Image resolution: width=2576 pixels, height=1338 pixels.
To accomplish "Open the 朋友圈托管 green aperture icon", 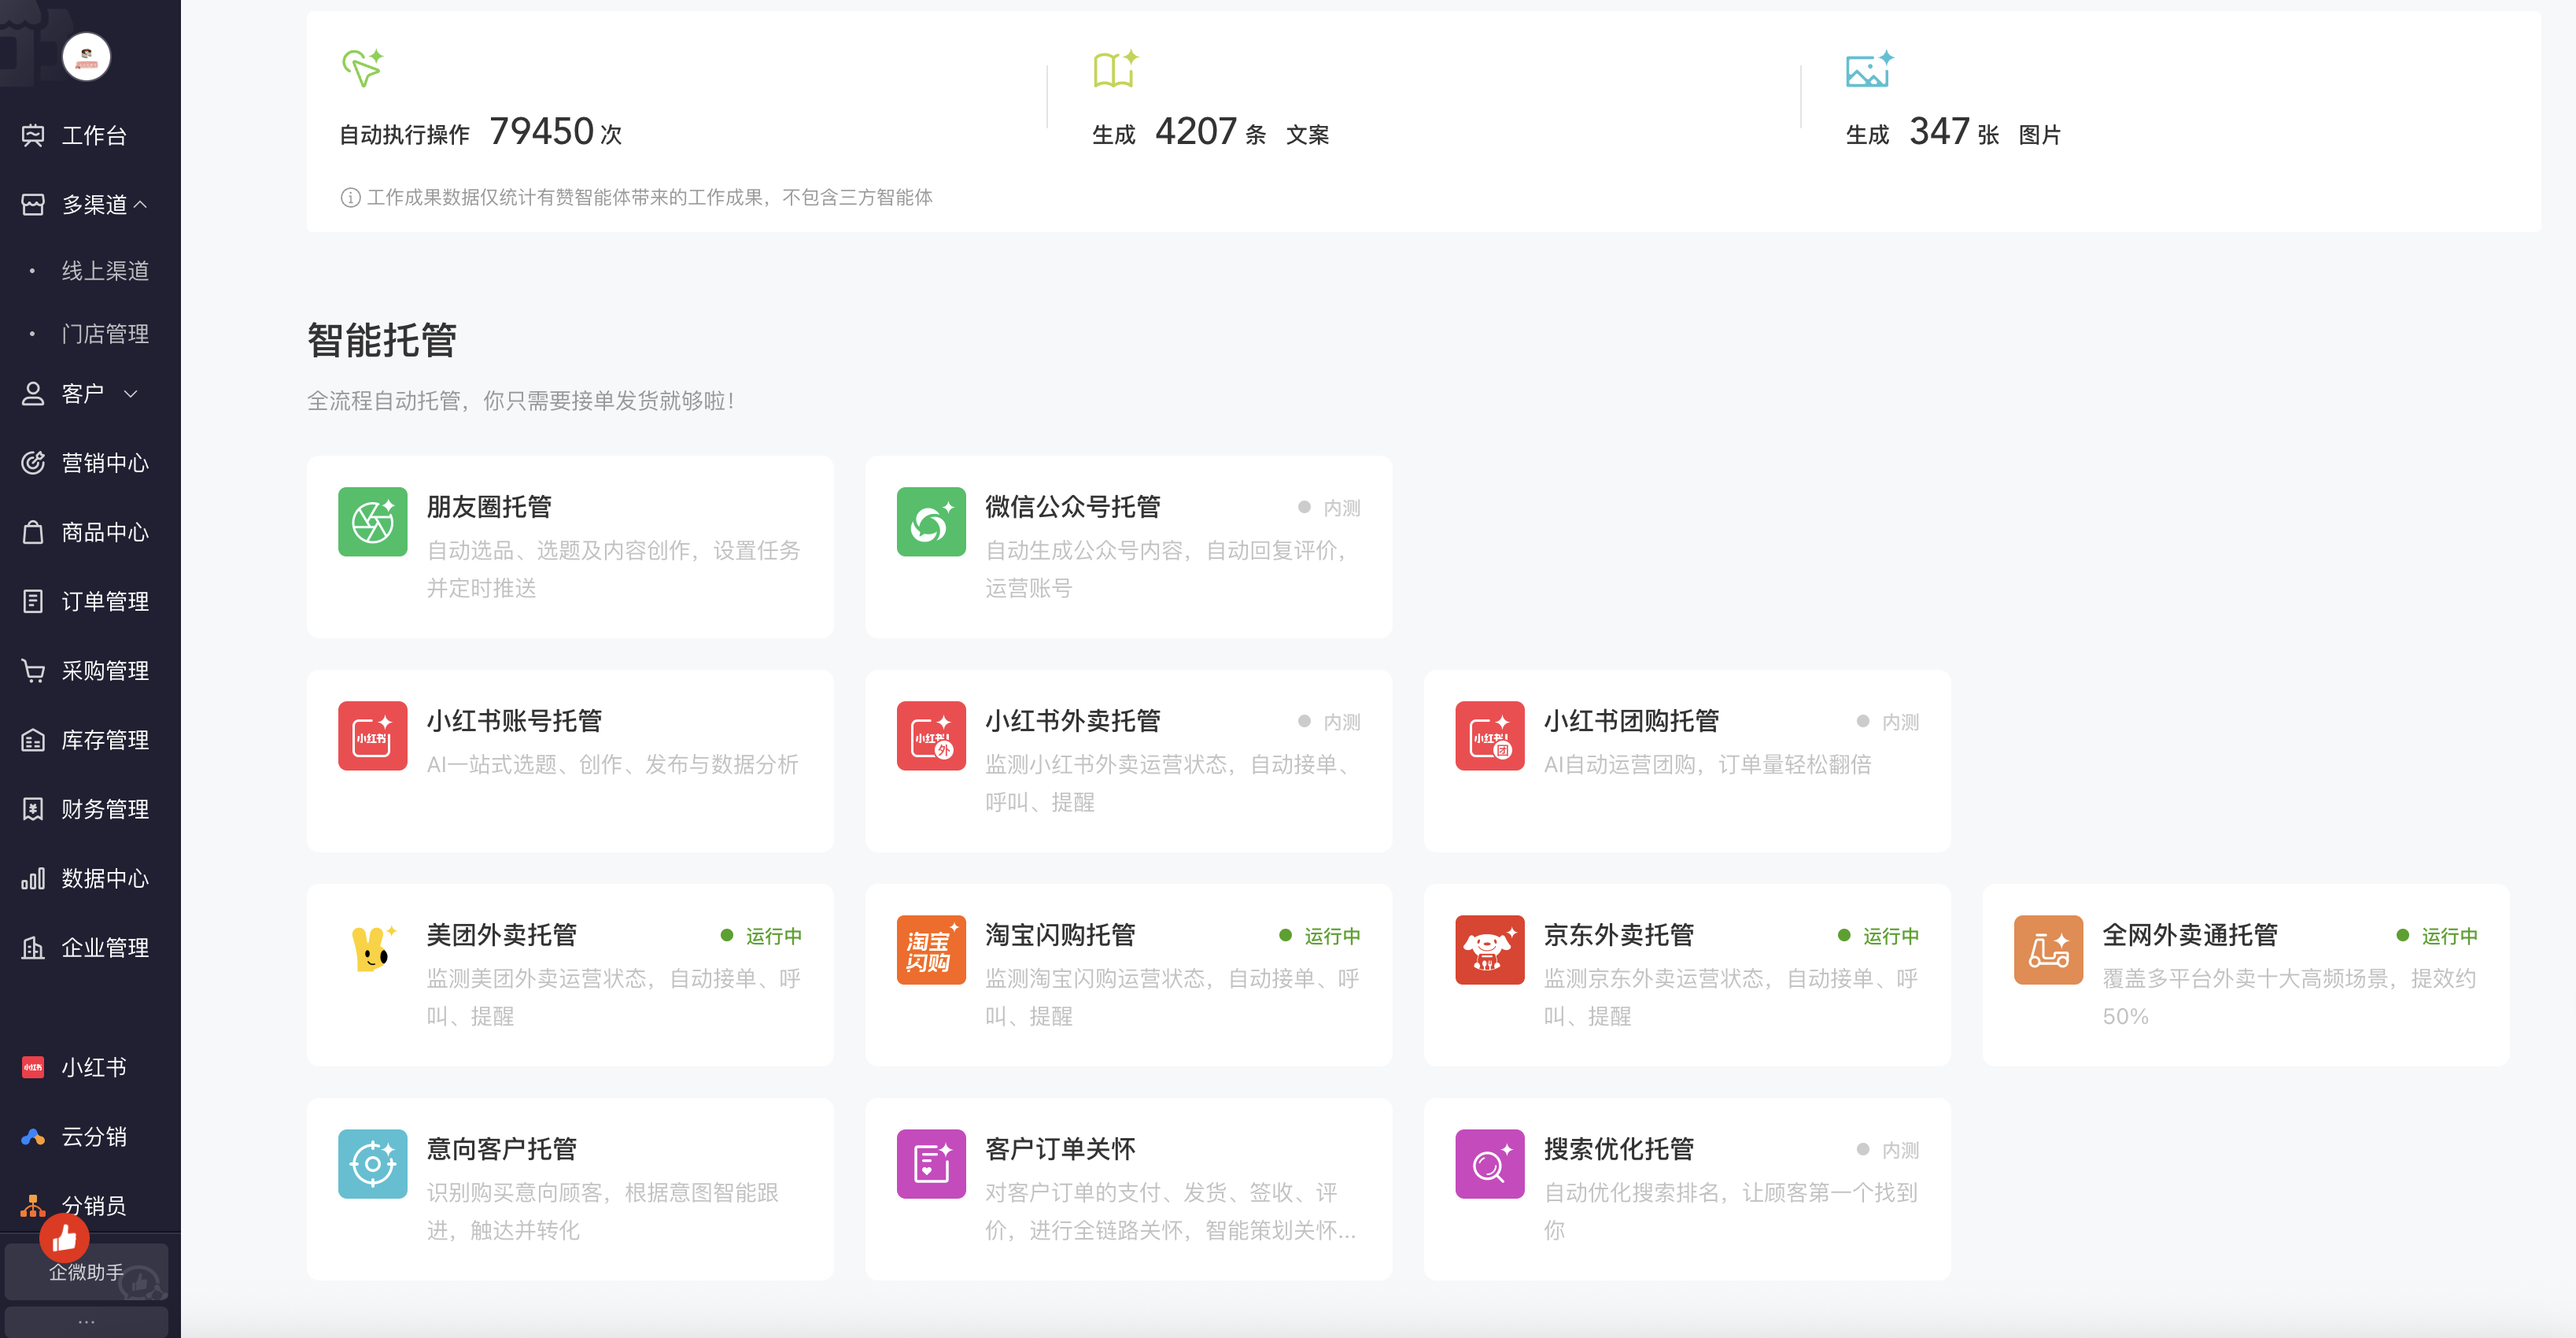I will pyautogui.click(x=372, y=521).
